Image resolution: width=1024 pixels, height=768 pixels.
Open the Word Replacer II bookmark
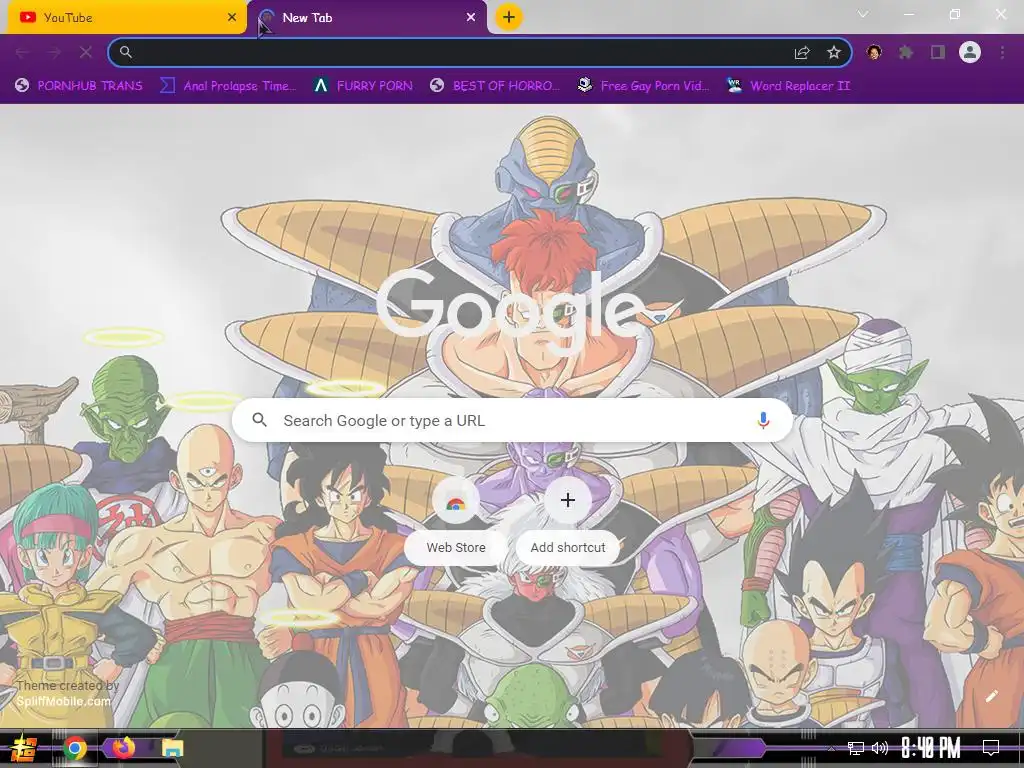pyautogui.click(x=788, y=86)
